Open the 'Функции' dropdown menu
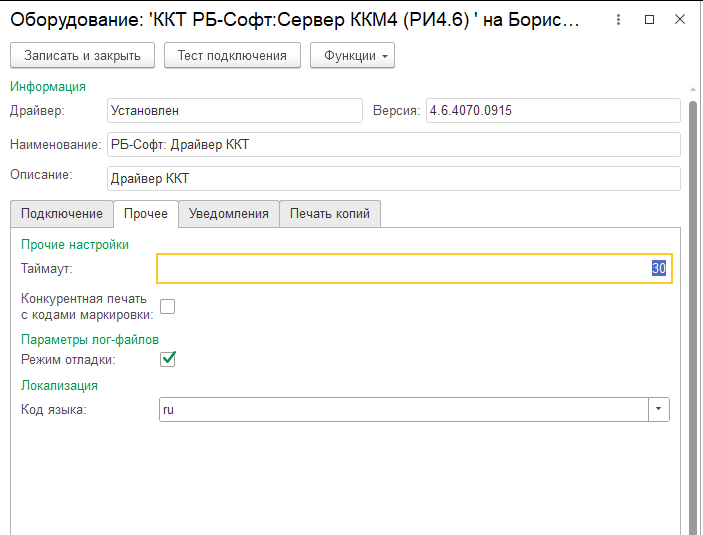The image size is (703, 535). [x=352, y=55]
